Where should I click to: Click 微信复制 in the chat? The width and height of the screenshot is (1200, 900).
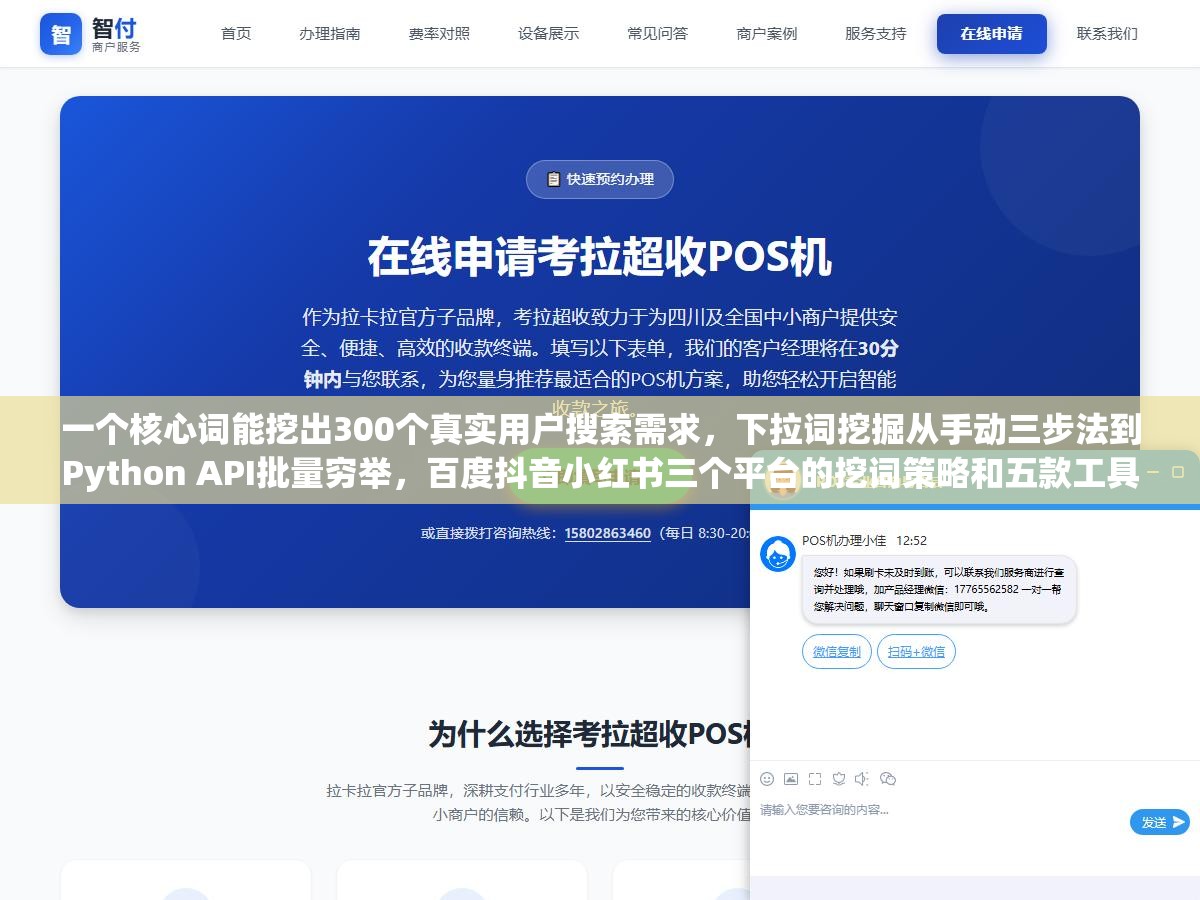click(x=837, y=652)
